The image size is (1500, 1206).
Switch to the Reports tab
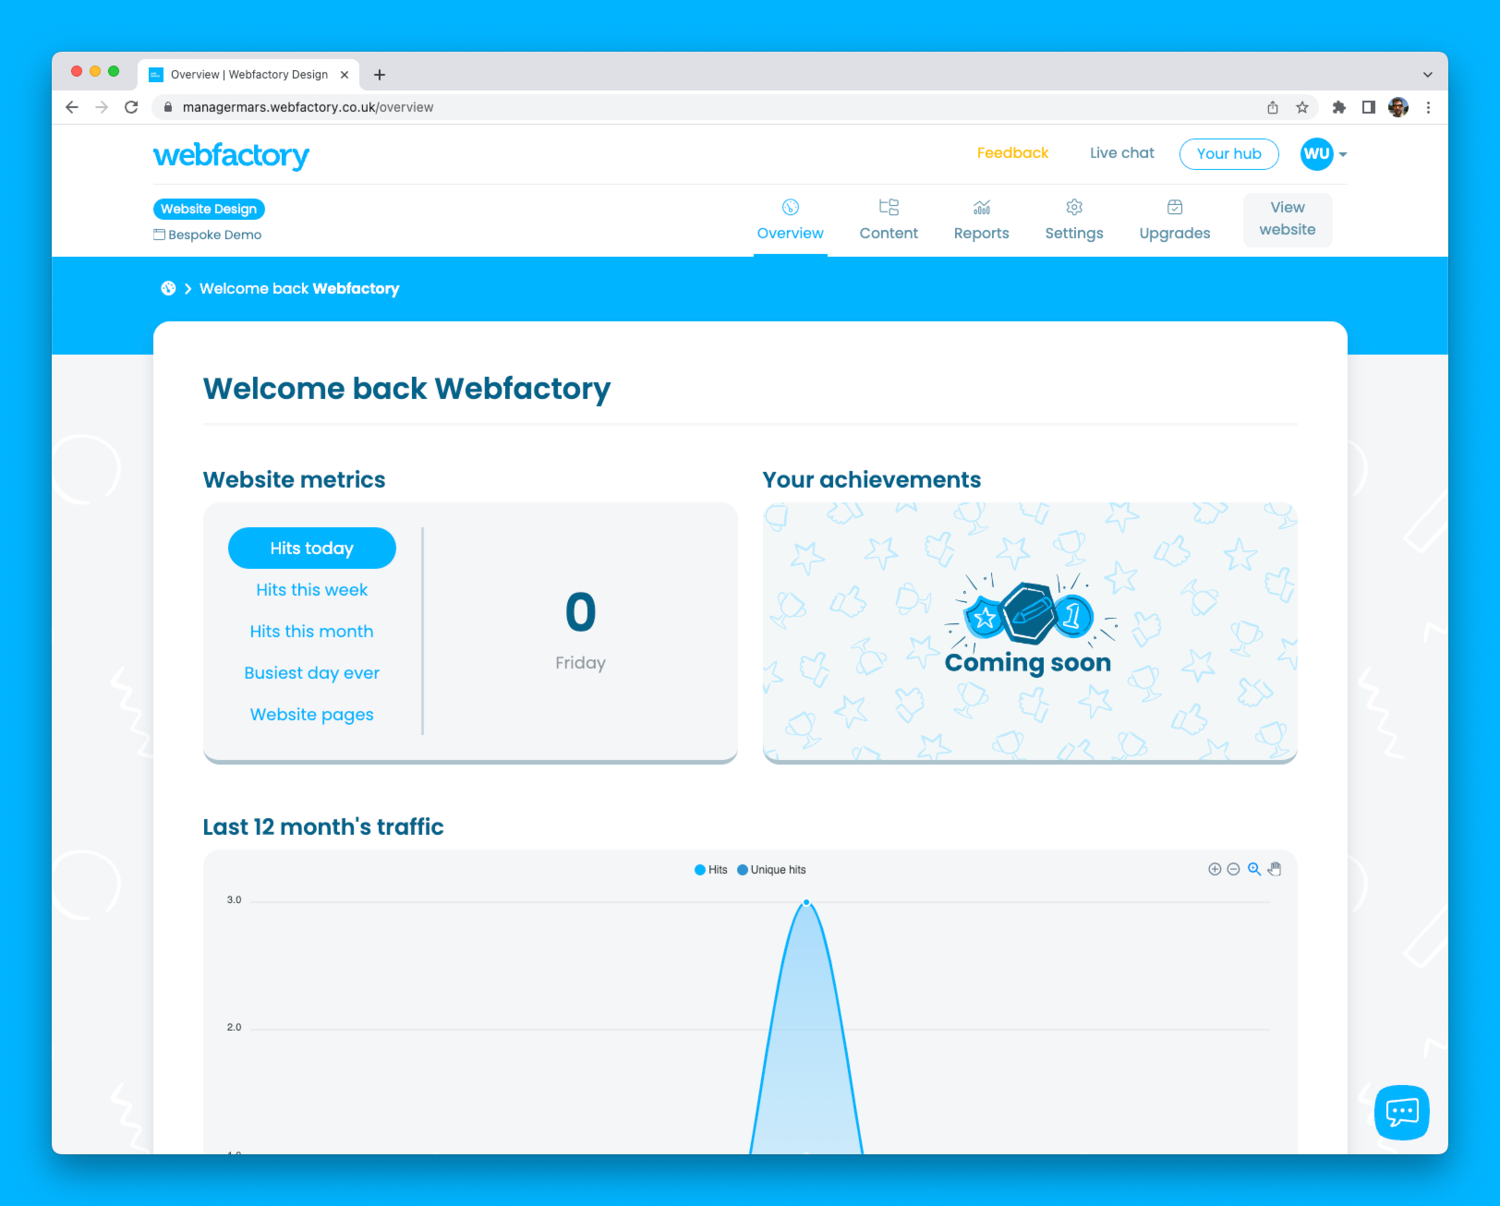click(981, 220)
